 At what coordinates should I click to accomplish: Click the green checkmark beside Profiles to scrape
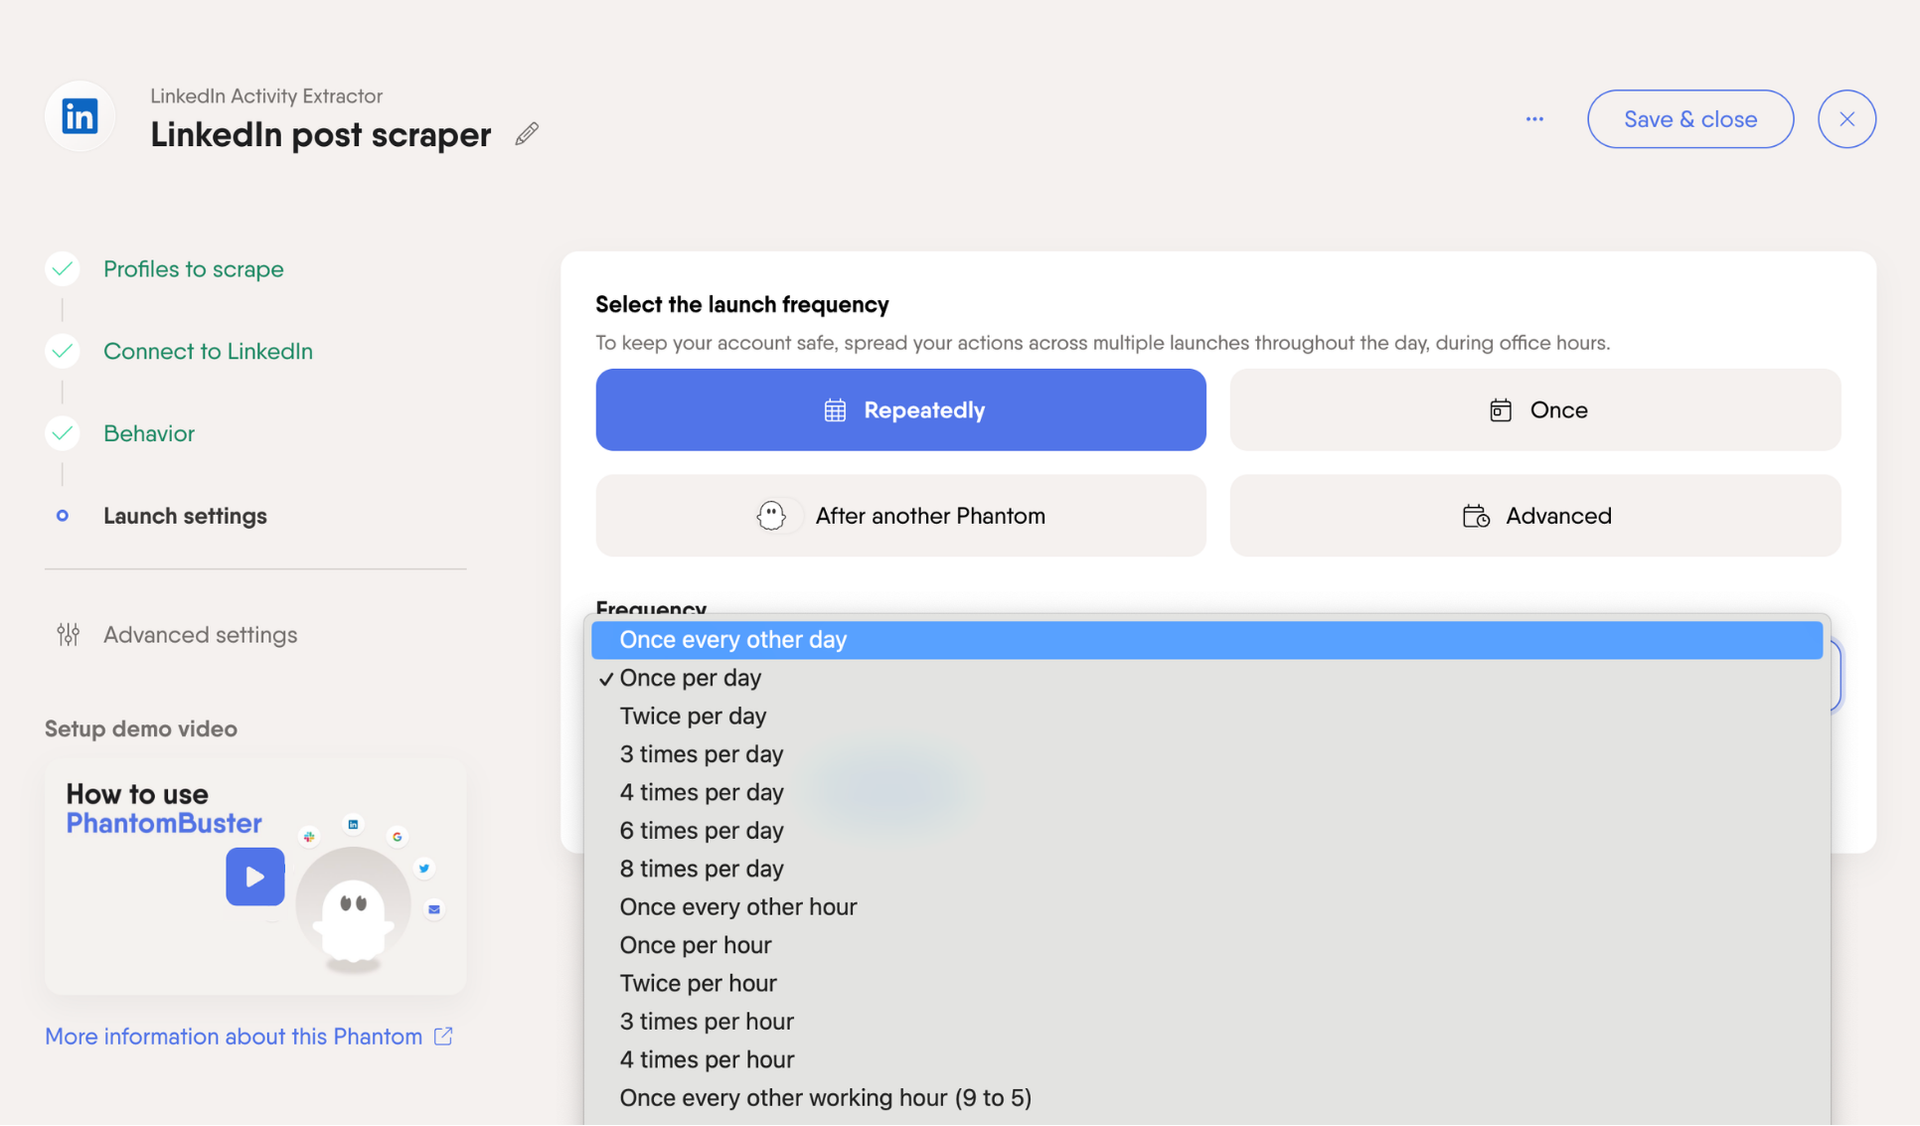coord(61,268)
